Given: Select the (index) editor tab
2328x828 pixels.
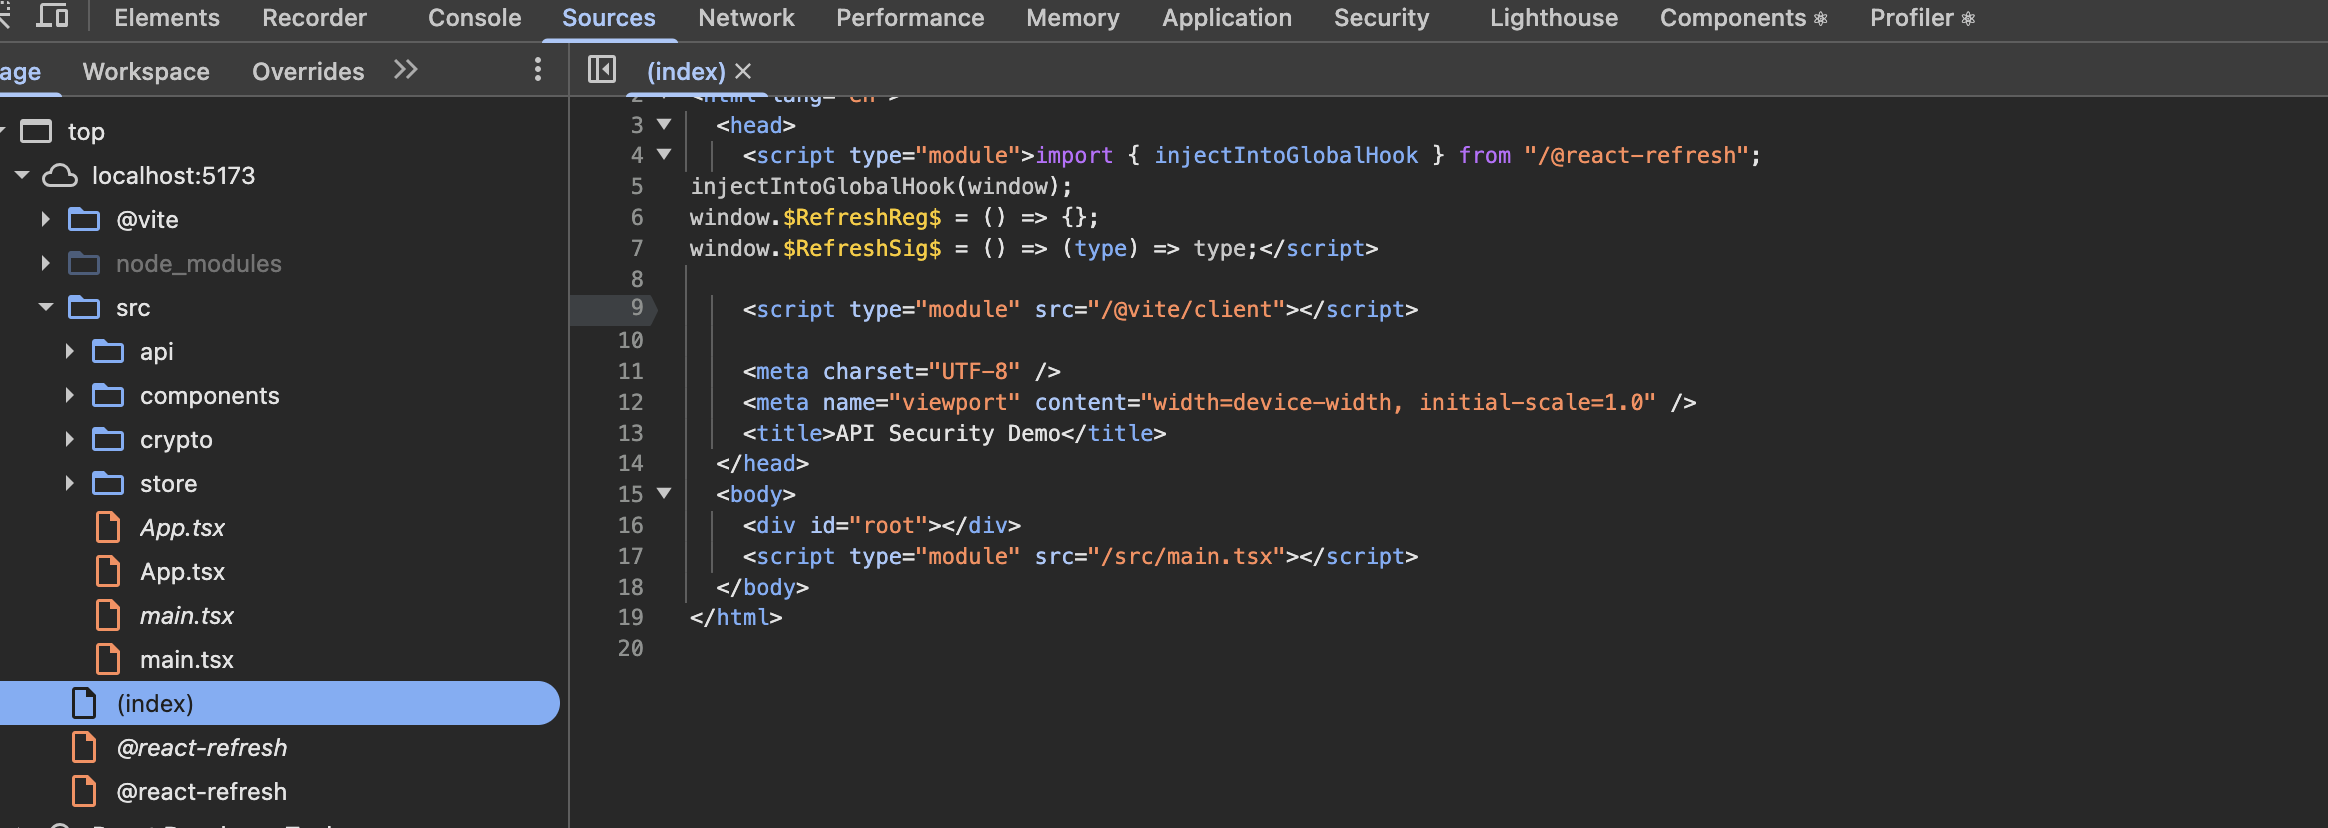Looking at the screenshot, I should (x=686, y=71).
